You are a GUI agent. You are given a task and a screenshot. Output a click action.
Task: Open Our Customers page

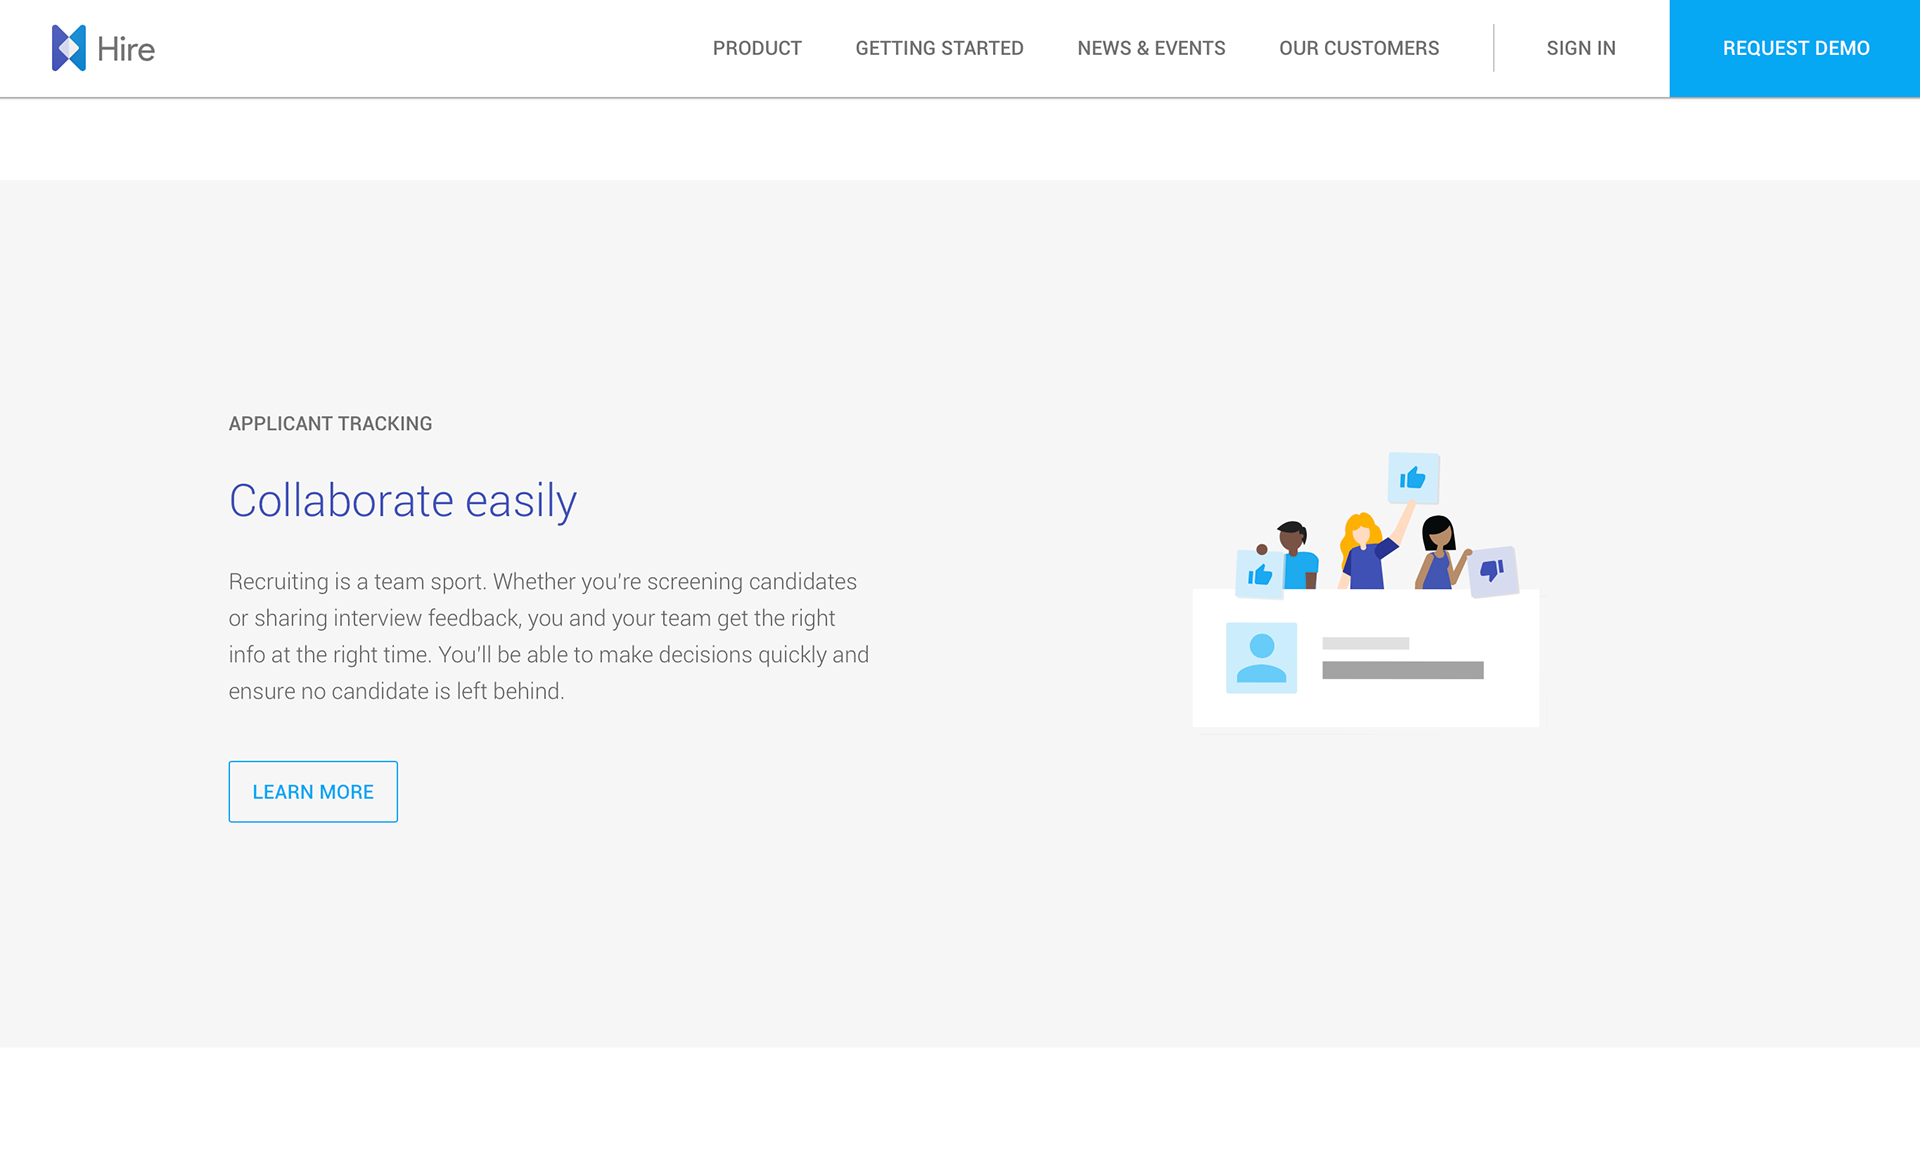tap(1359, 48)
